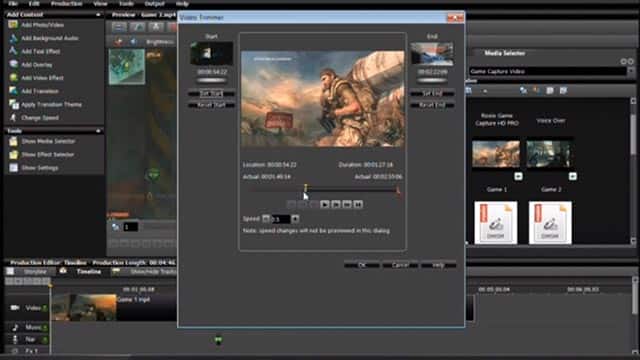Click the Add Photo/Video icon

13,24
